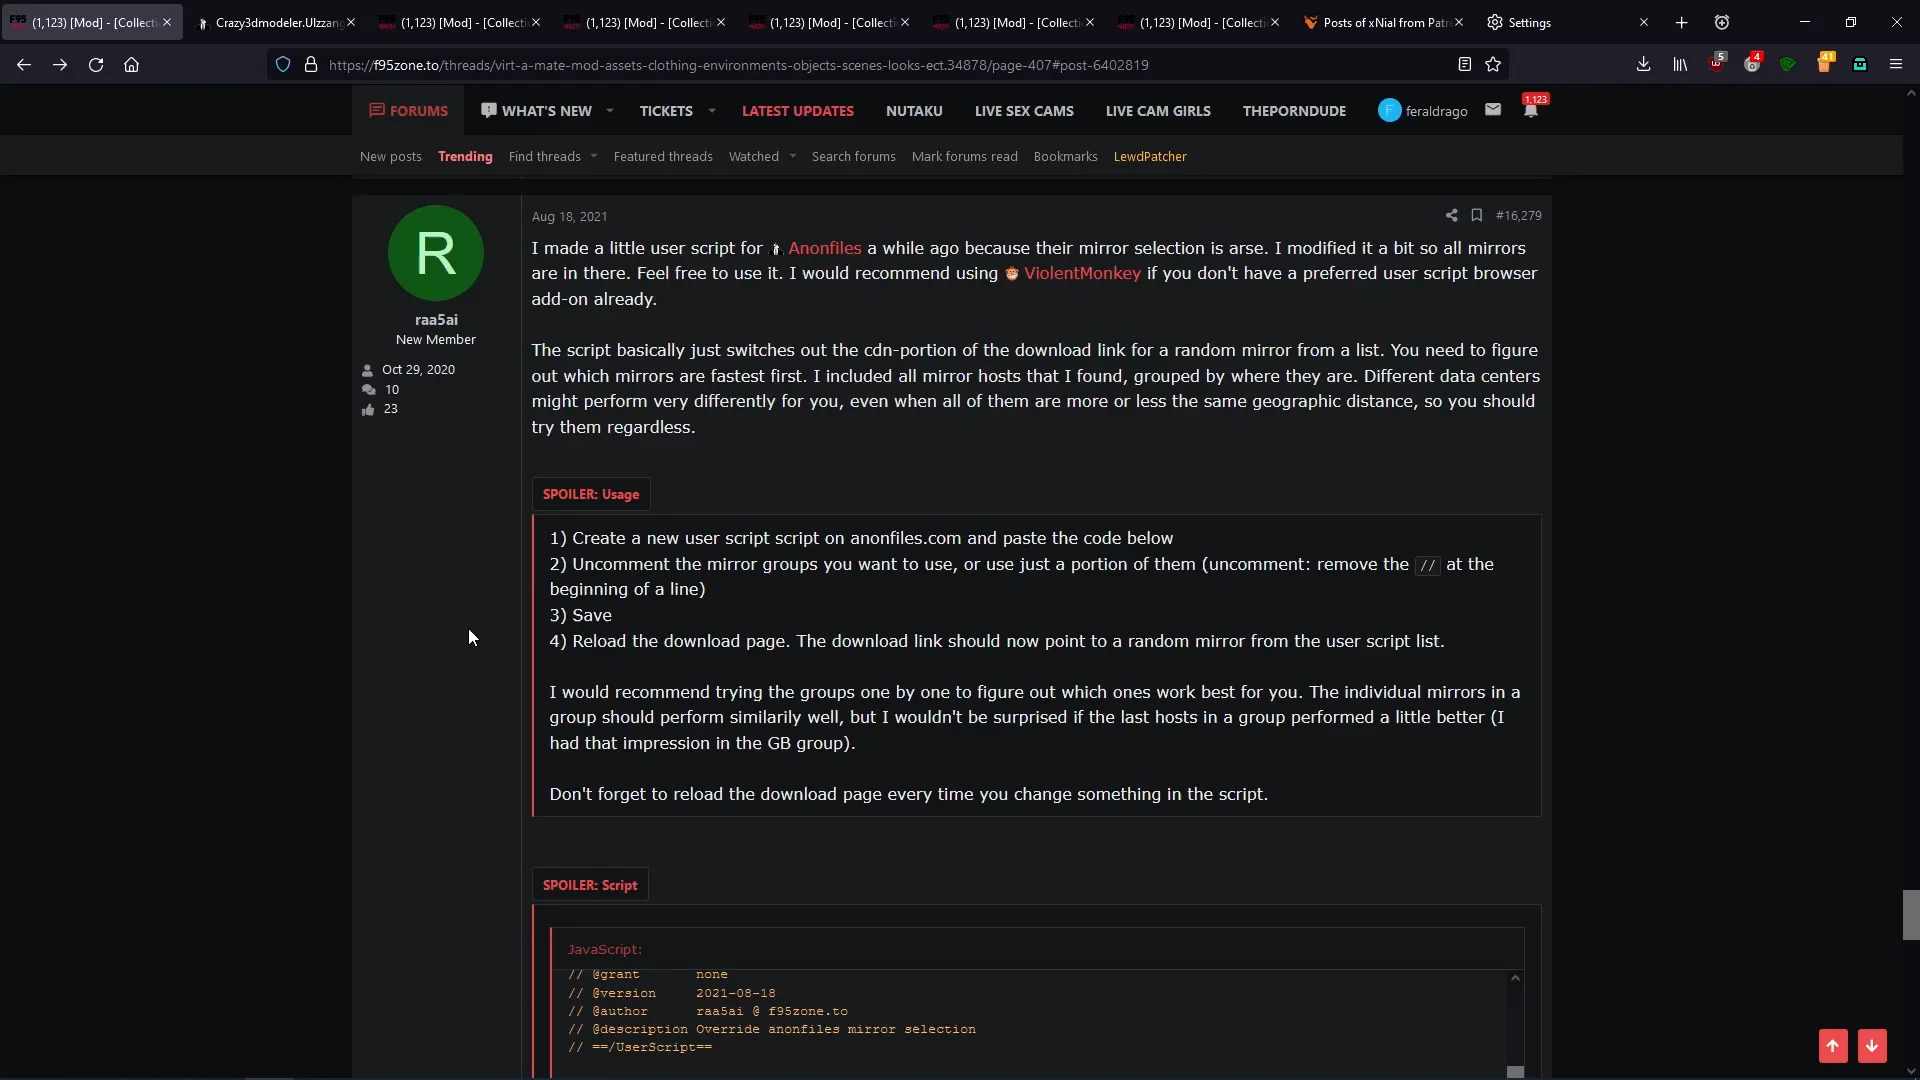Close the Crazy3dmodeler.Ulzzang tab
Screen dimensions: 1920x1080
pos(351,22)
